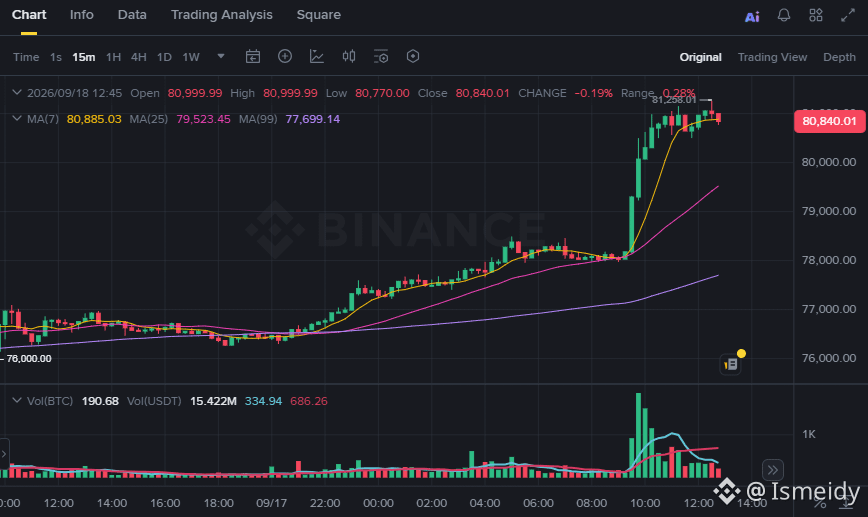Collapse the MA indicator row chevron
The height and width of the screenshot is (517, 868).
point(17,118)
